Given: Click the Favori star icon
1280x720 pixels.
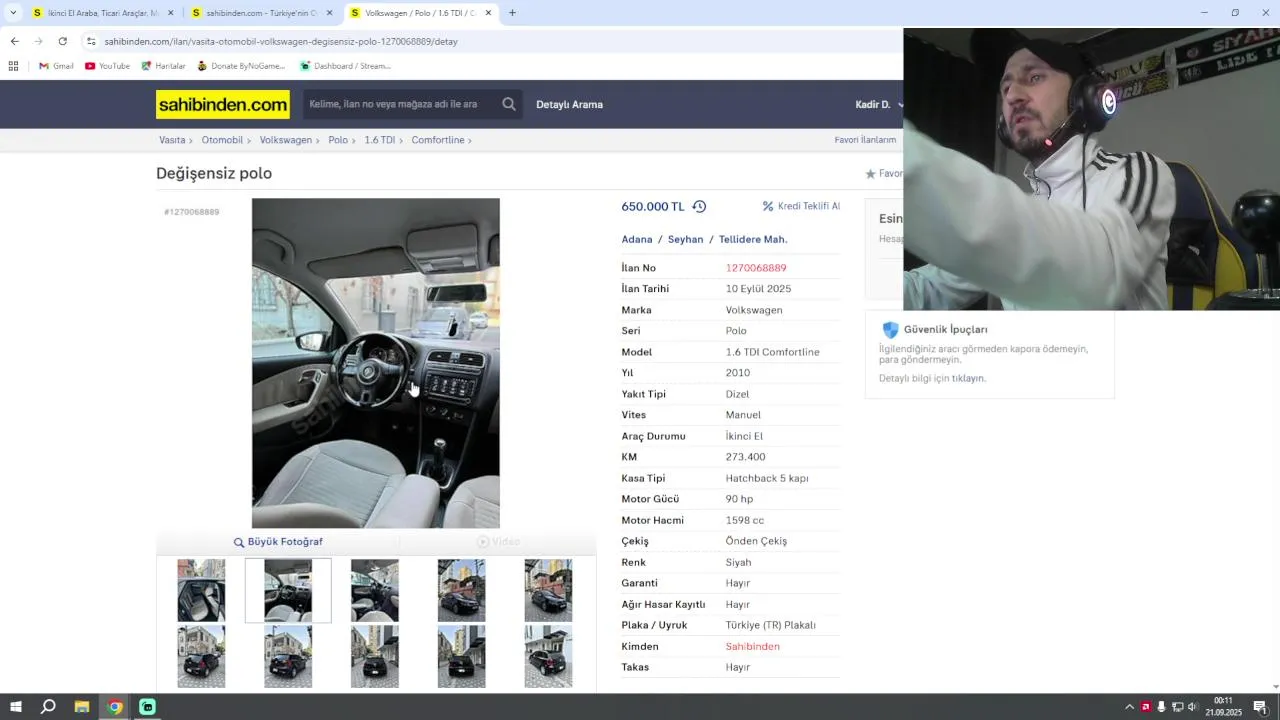Looking at the screenshot, I should coord(870,174).
